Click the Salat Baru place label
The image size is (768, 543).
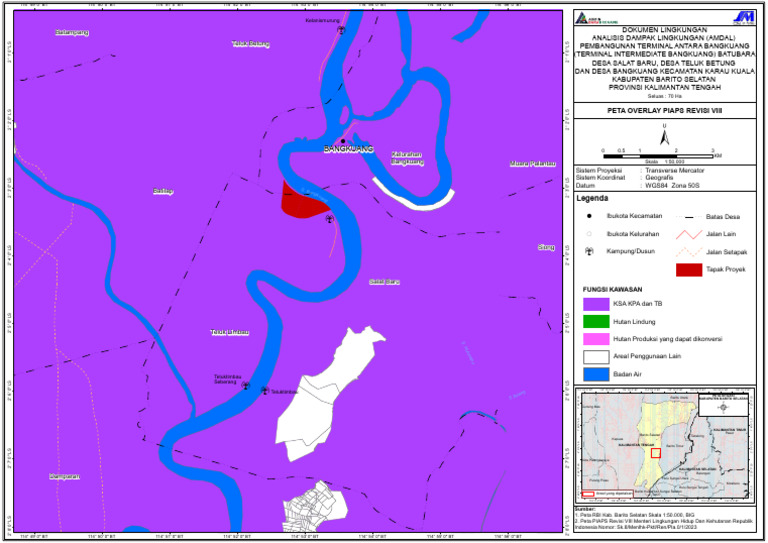[384, 282]
